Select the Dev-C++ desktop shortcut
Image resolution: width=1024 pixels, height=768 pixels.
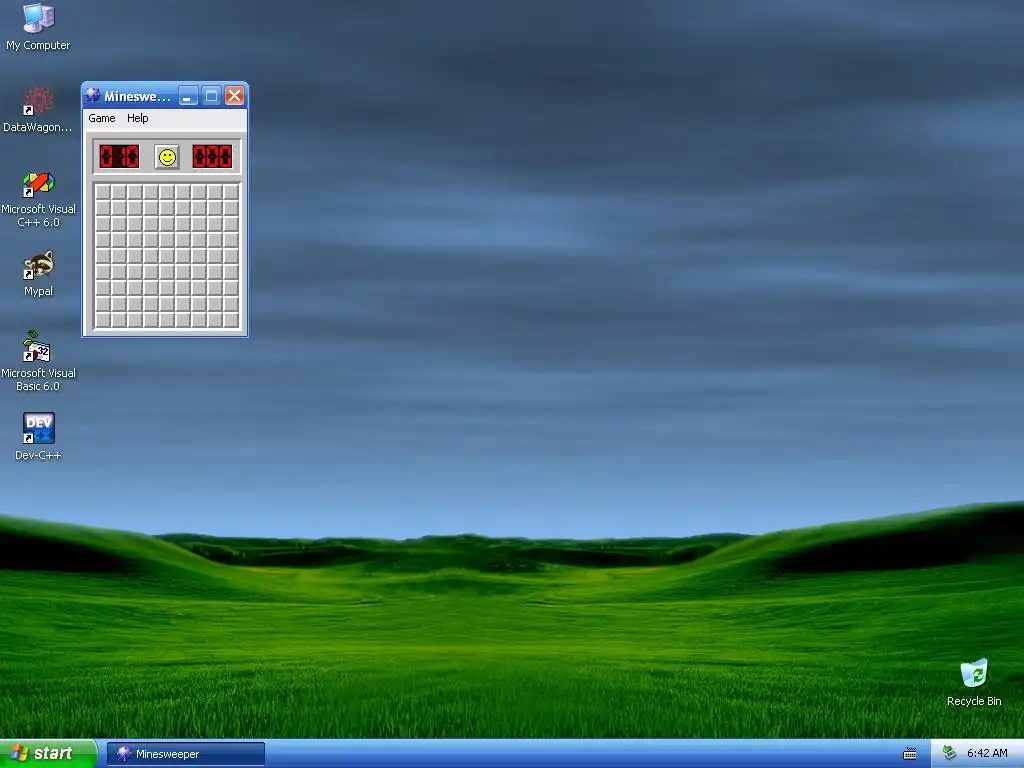[38, 437]
